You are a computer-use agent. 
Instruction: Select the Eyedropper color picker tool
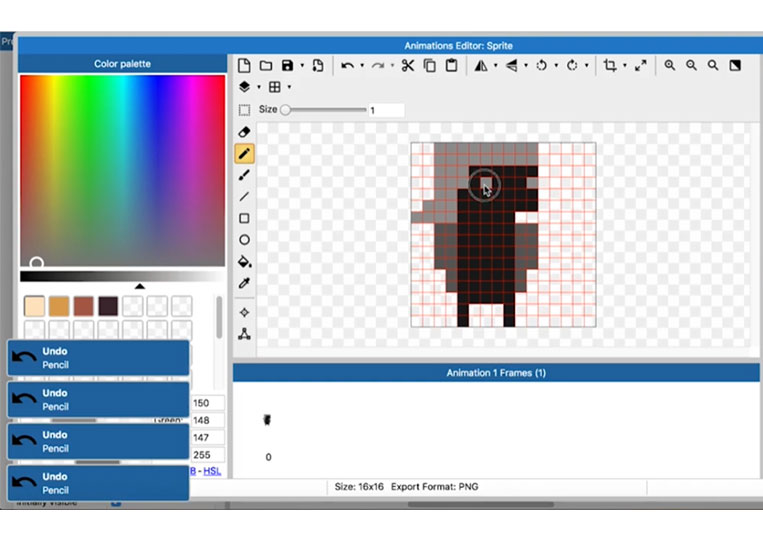[x=244, y=283]
